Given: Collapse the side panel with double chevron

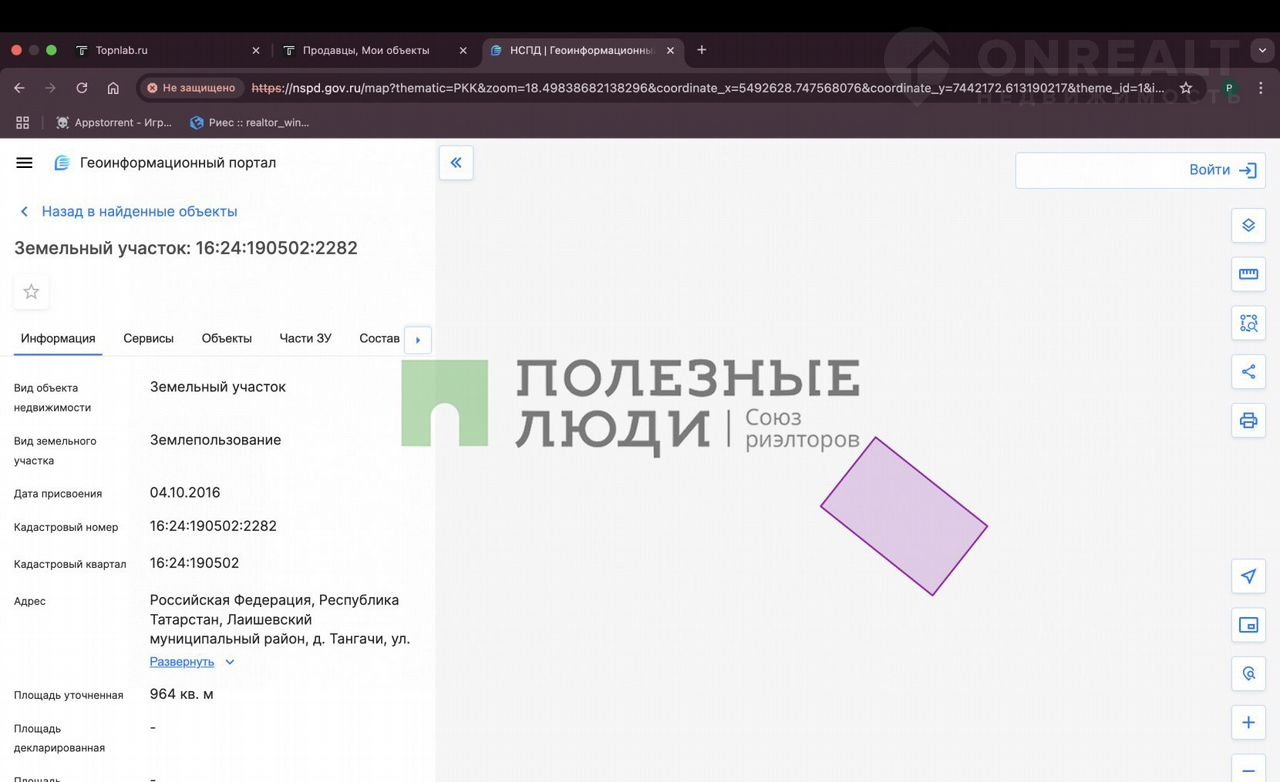Looking at the screenshot, I should click(x=456, y=163).
